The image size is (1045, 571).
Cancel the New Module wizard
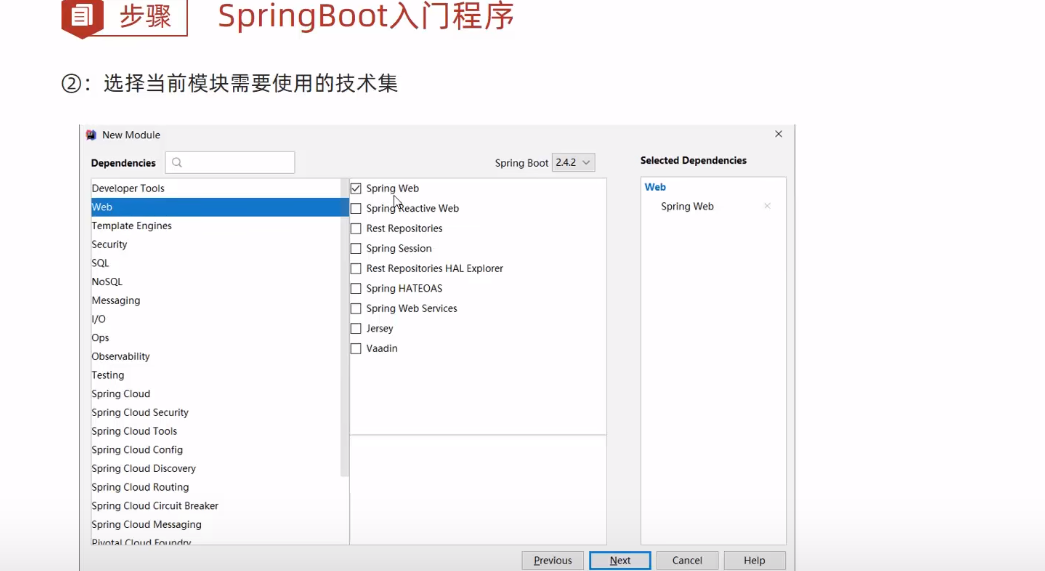[687, 560]
